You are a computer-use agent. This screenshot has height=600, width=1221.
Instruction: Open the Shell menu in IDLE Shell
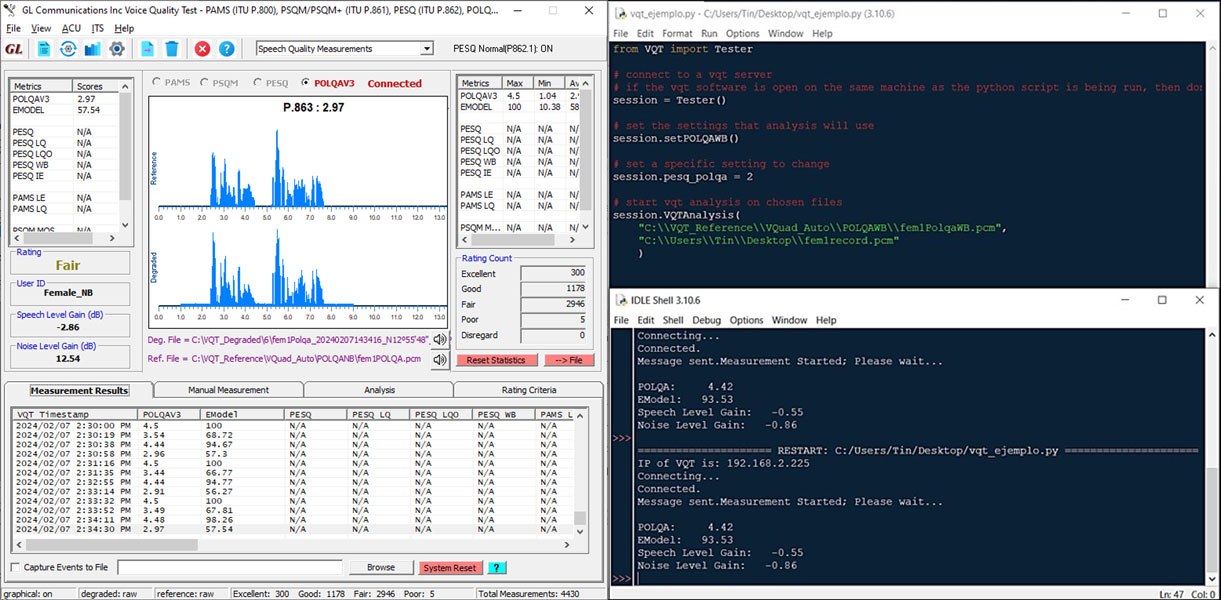[x=673, y=320]
